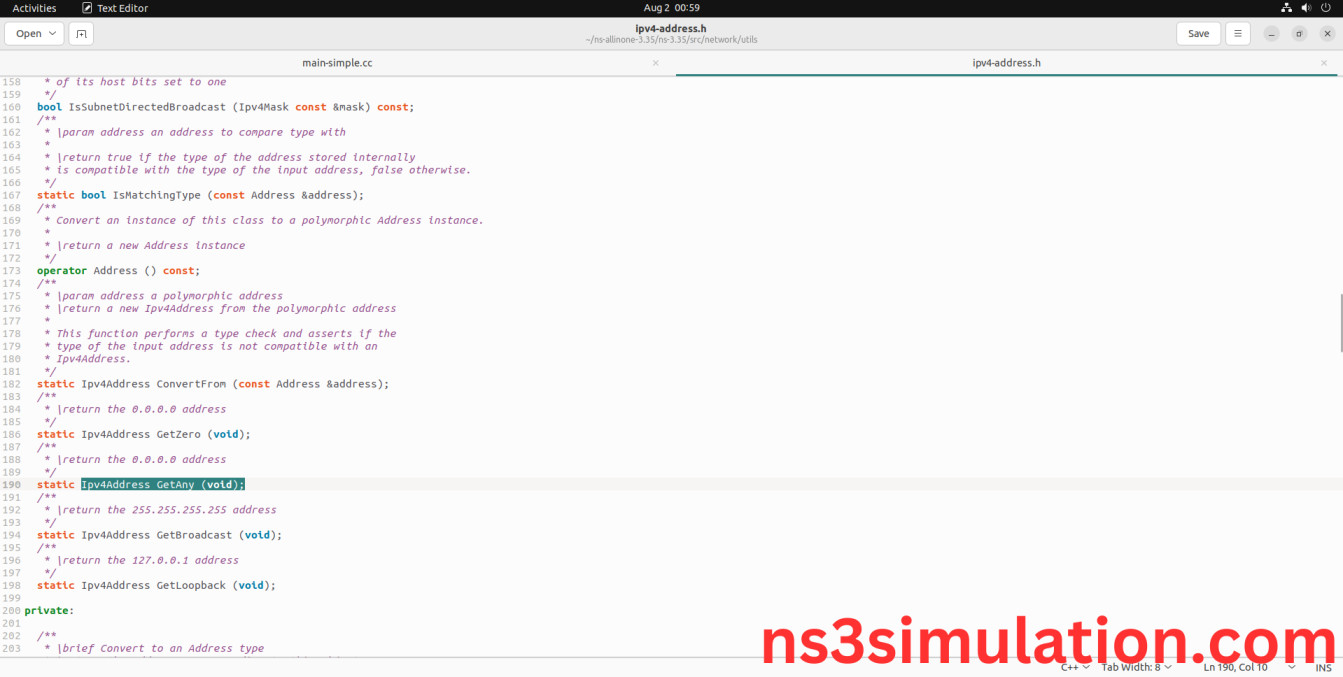This screenshot has height=677, width=1343.
Task: Select the ipv4-address.h tab
Action: pyautogui.click(x=1006, y=63)
